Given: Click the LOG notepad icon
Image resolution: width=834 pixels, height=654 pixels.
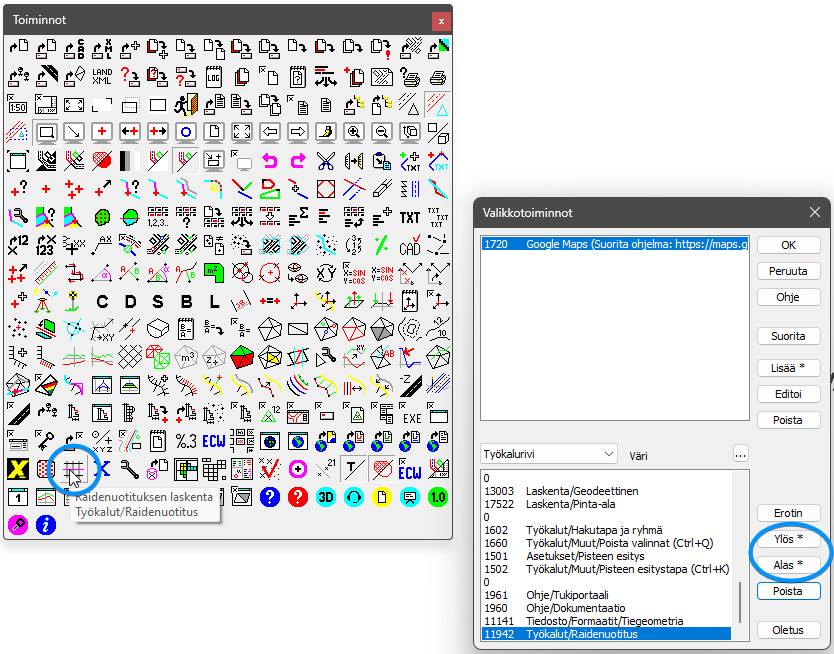Looking at the screenshot, I should (213, 76).
